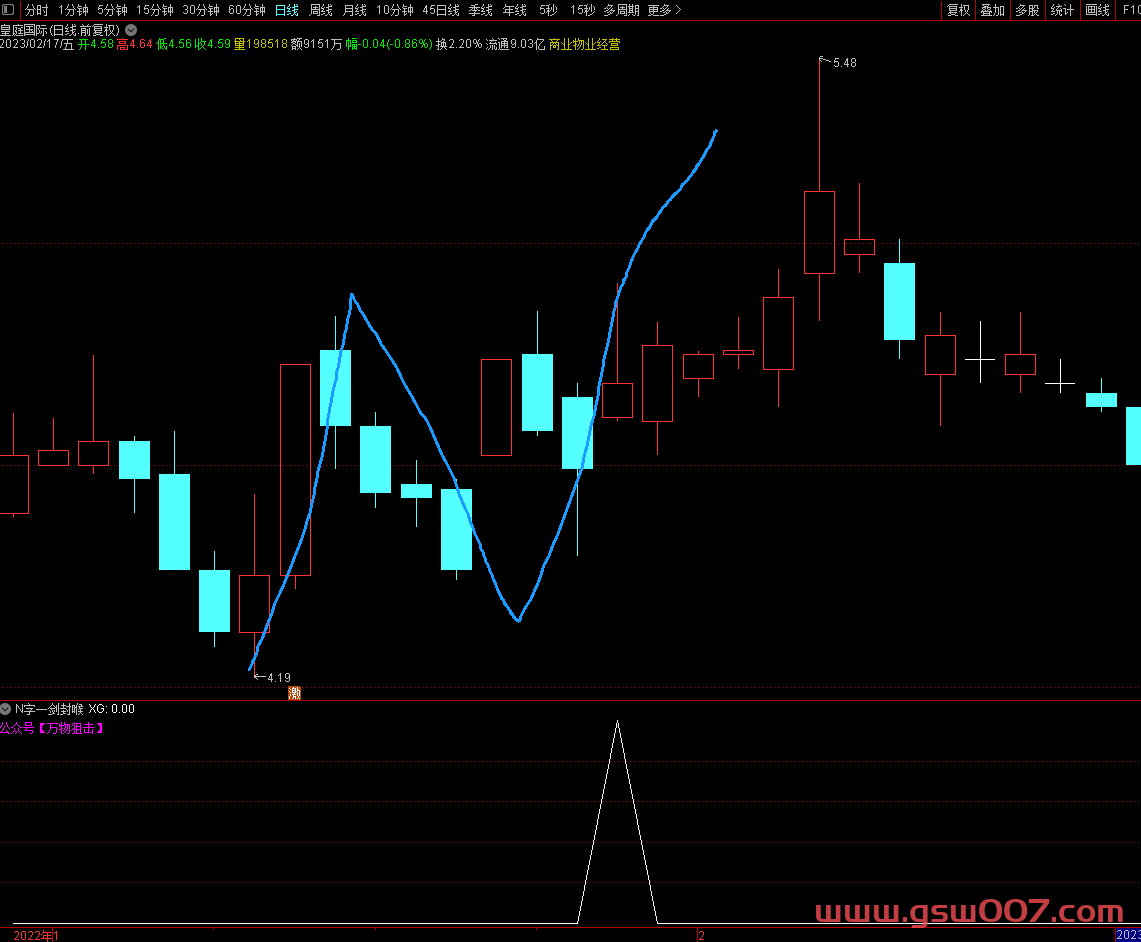Click the 商业物业经营 sector link
Viewport: 1141px width, 942px height.
pos(584,44)
